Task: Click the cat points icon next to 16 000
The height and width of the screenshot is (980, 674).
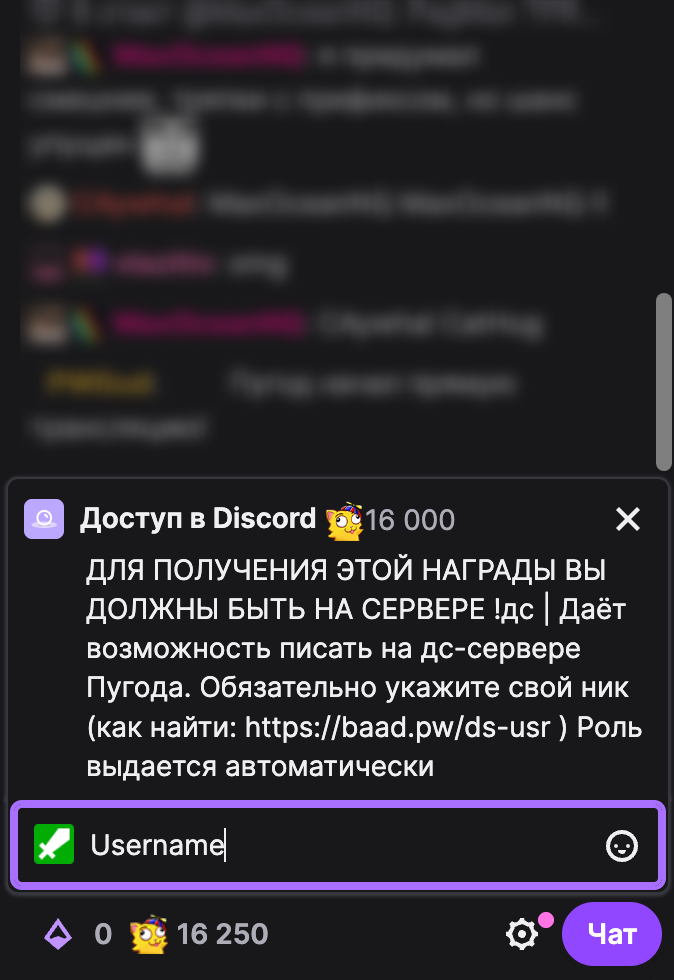Action: pos(344,520)
